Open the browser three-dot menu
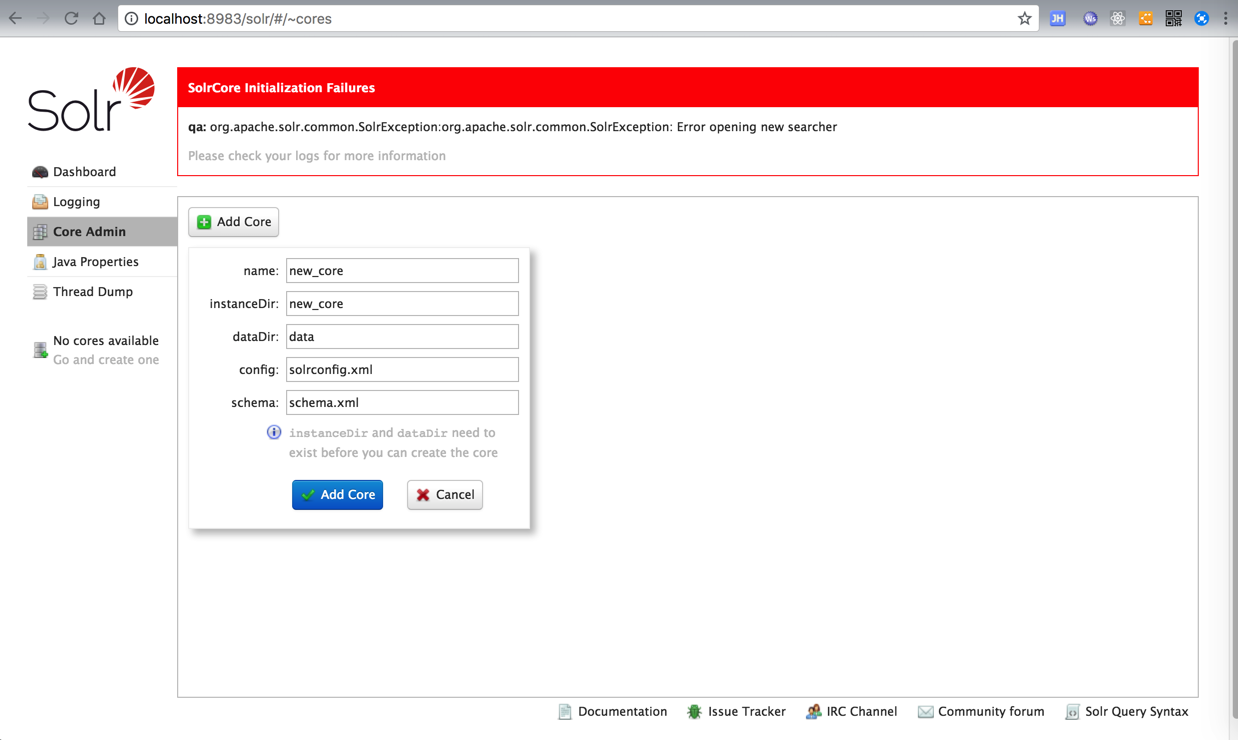Screen dimensions: 1238x740 pos(1226,19)
